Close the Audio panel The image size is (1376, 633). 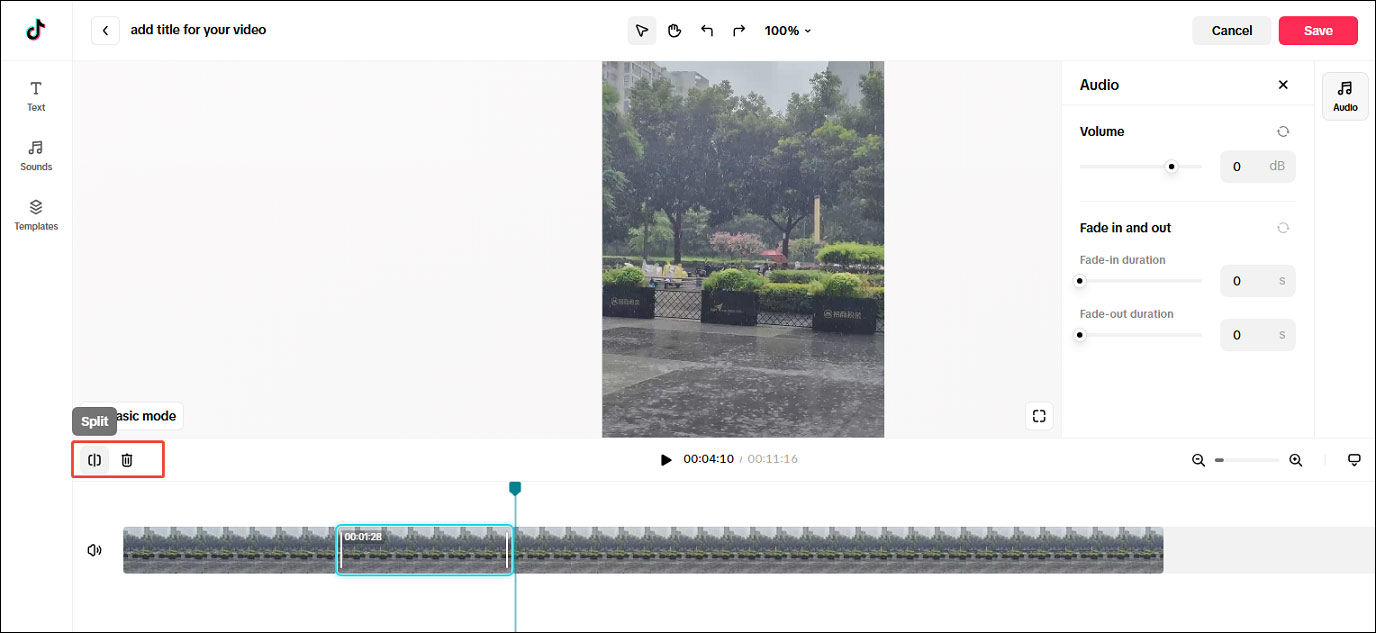tap(1283, 85)
